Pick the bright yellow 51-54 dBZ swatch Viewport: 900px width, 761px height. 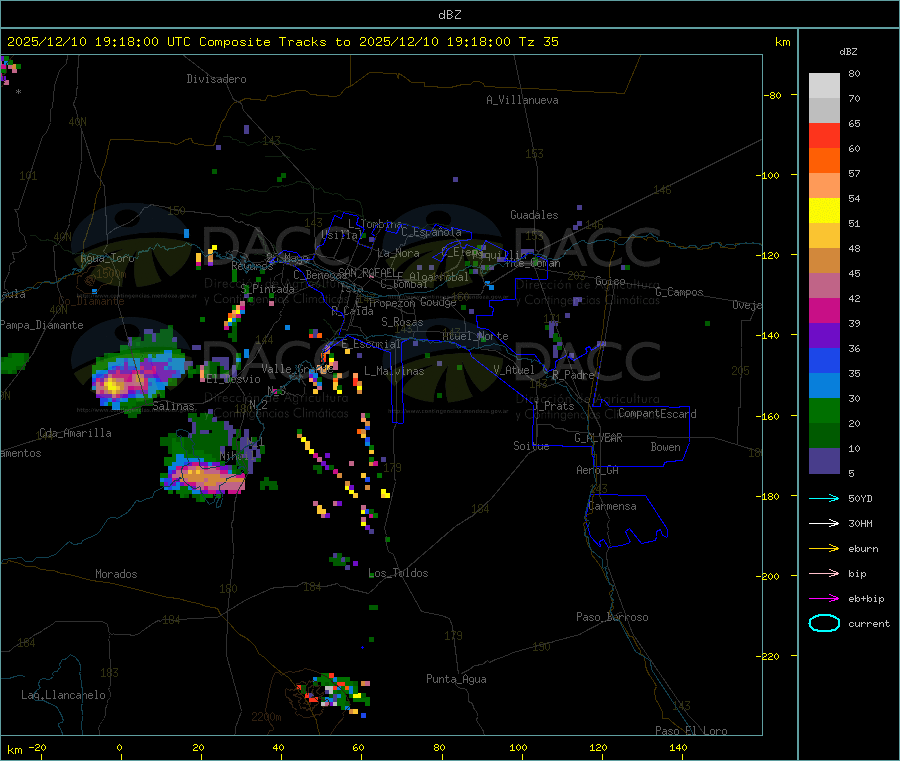click(x=824, y=211)
